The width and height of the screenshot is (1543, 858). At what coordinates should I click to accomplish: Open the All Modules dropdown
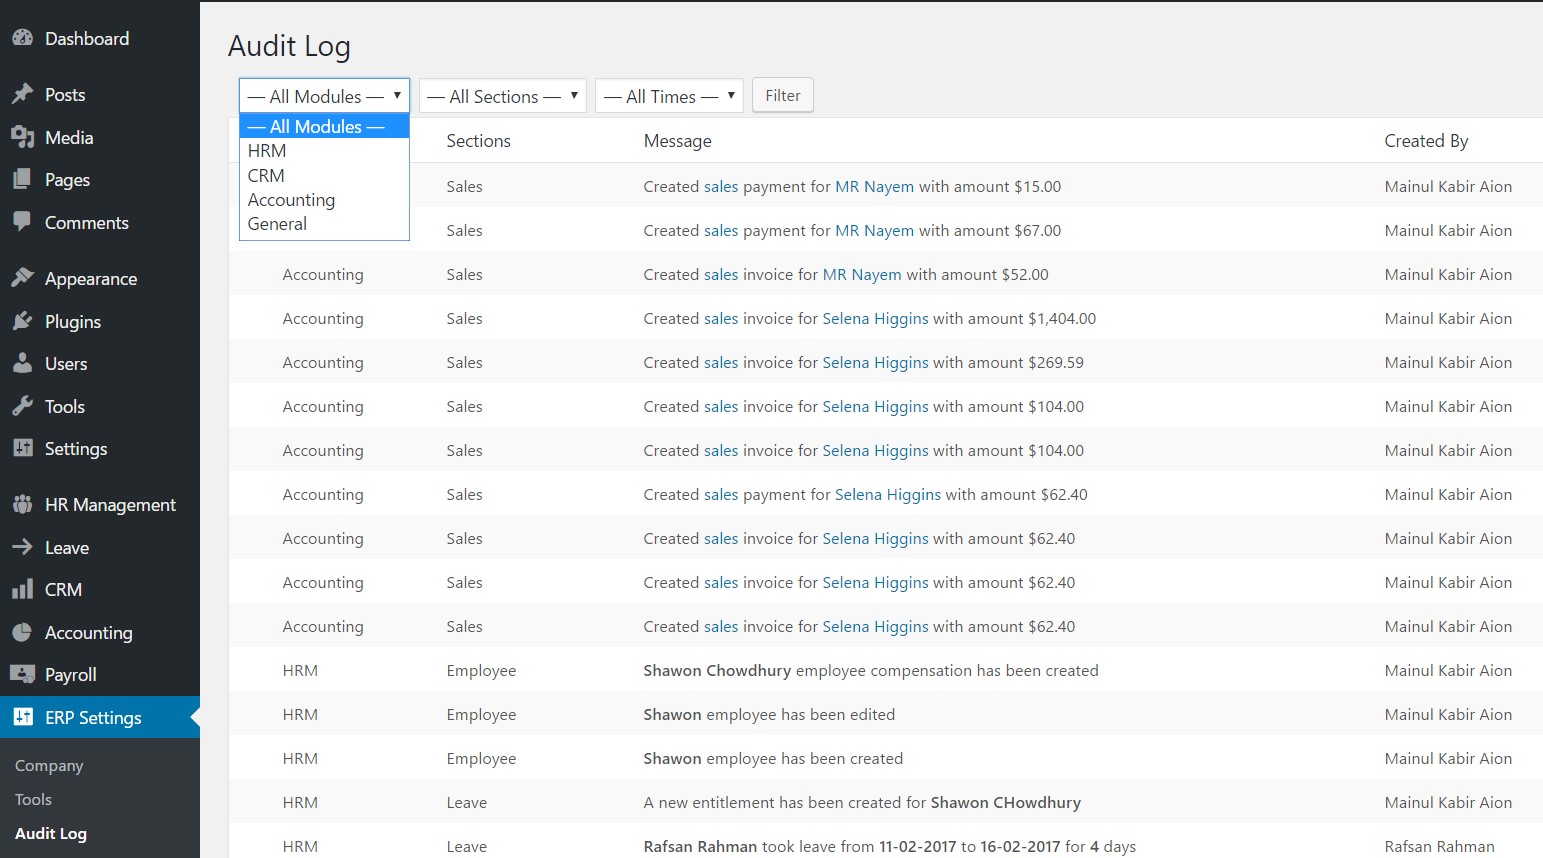[x=324, y=96]
